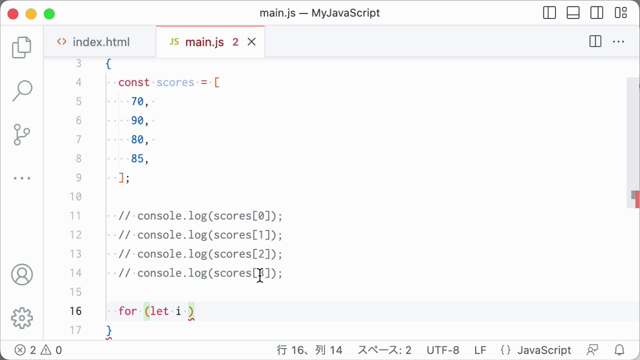Show additional views ellipsis in activity bar

pos(22,178)
